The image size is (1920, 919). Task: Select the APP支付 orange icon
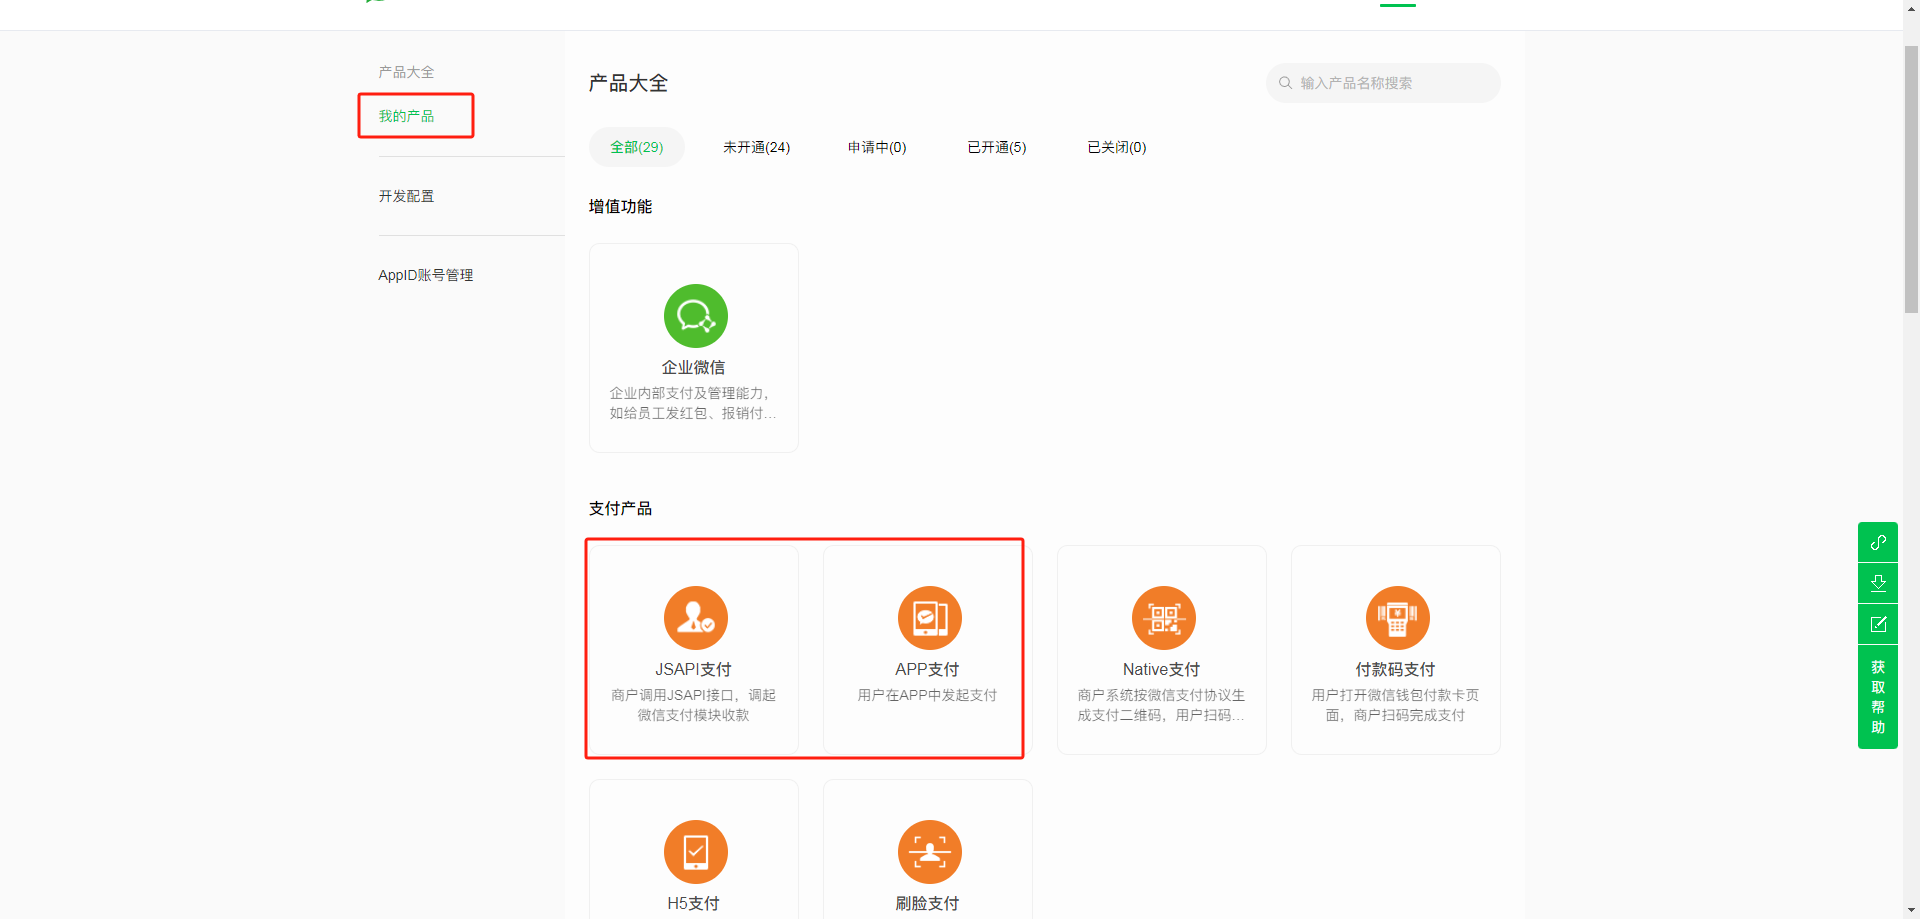(x=929, y=618)
